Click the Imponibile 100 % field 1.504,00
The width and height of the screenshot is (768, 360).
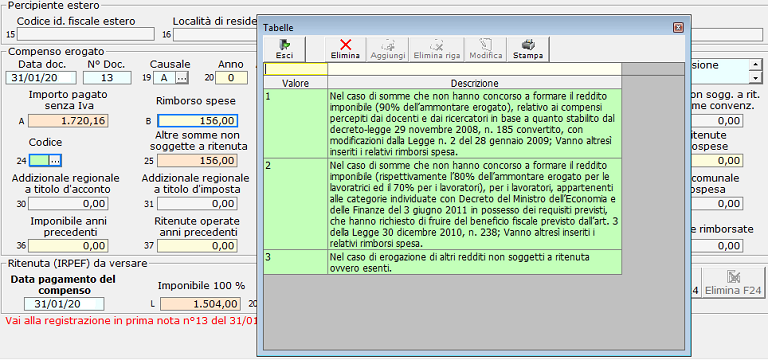tap(200, 304)
